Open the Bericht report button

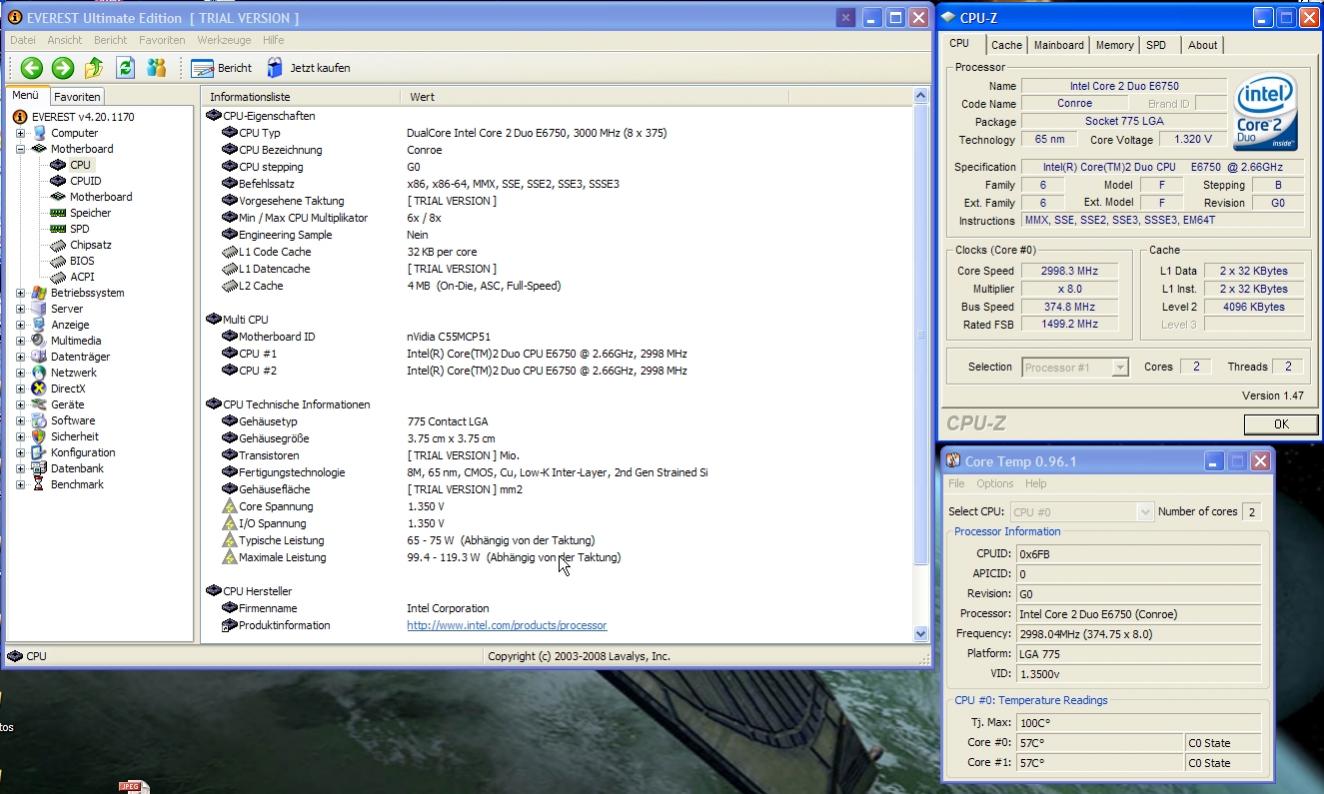point(222,68)
